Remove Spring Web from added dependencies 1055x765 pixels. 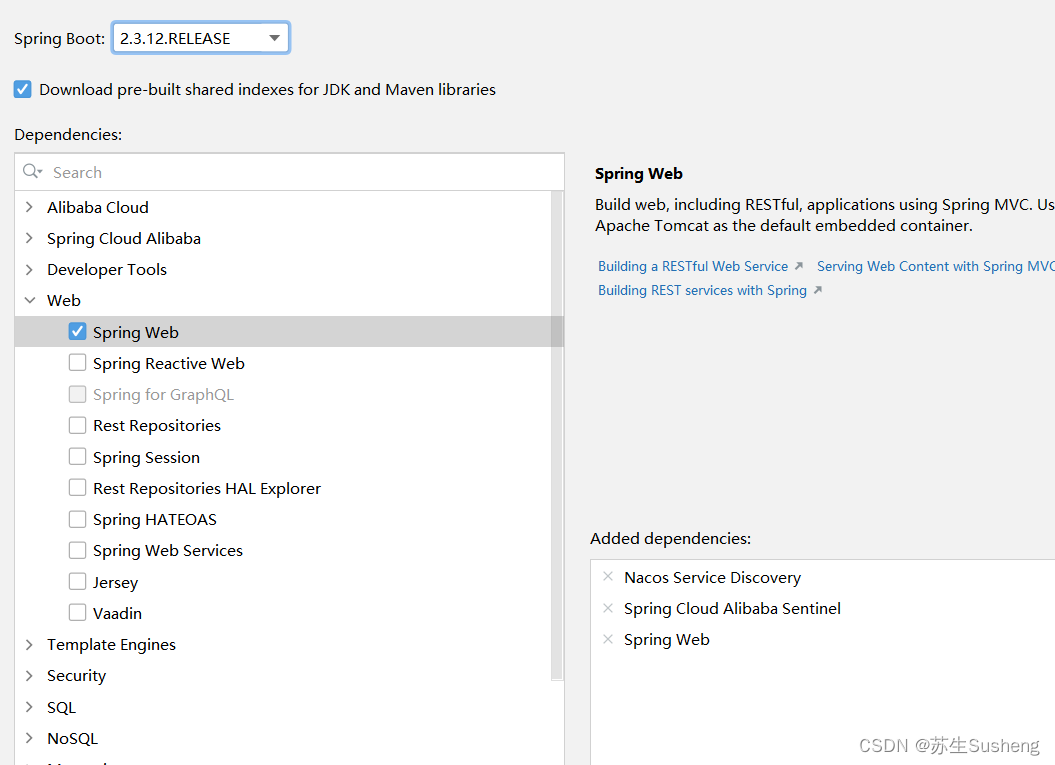[608, 639]
